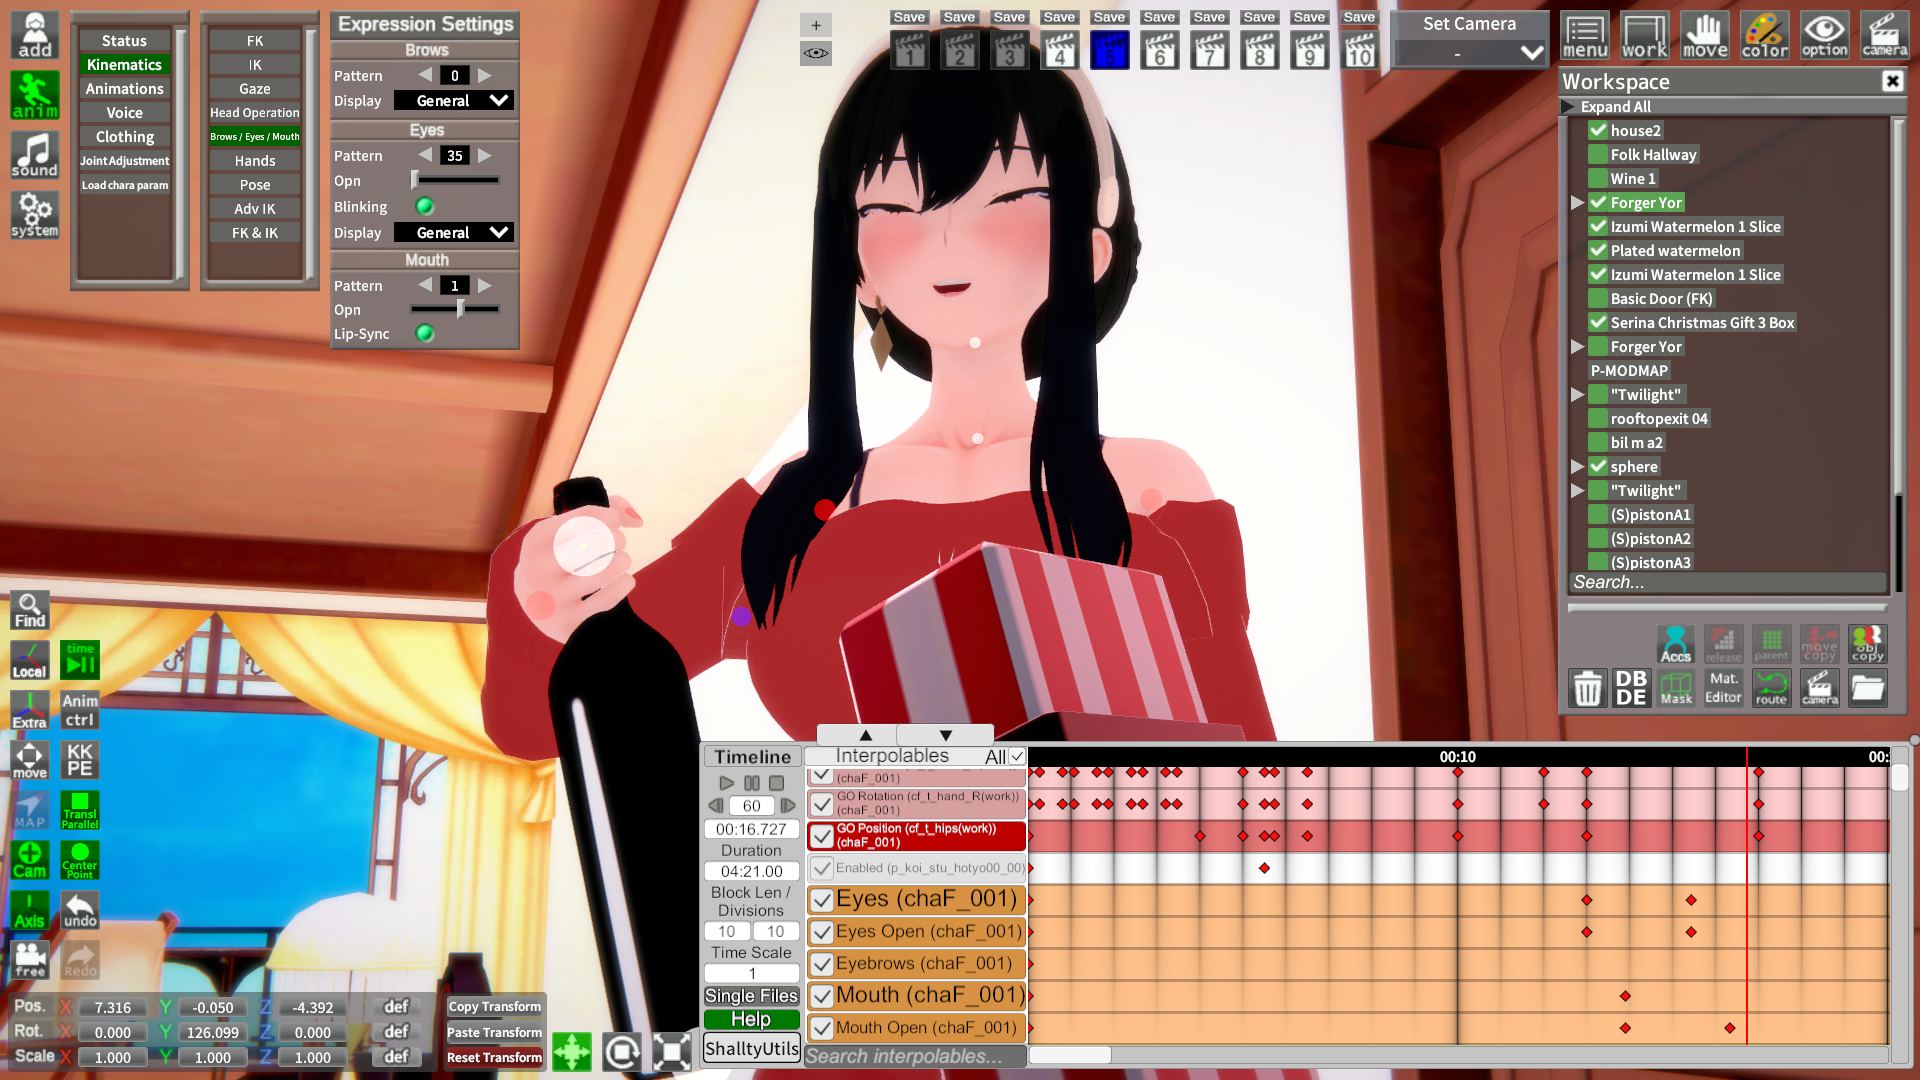Toggle the free camera icon
Screen dimensions: 1920x1080
tap(30, 960)
